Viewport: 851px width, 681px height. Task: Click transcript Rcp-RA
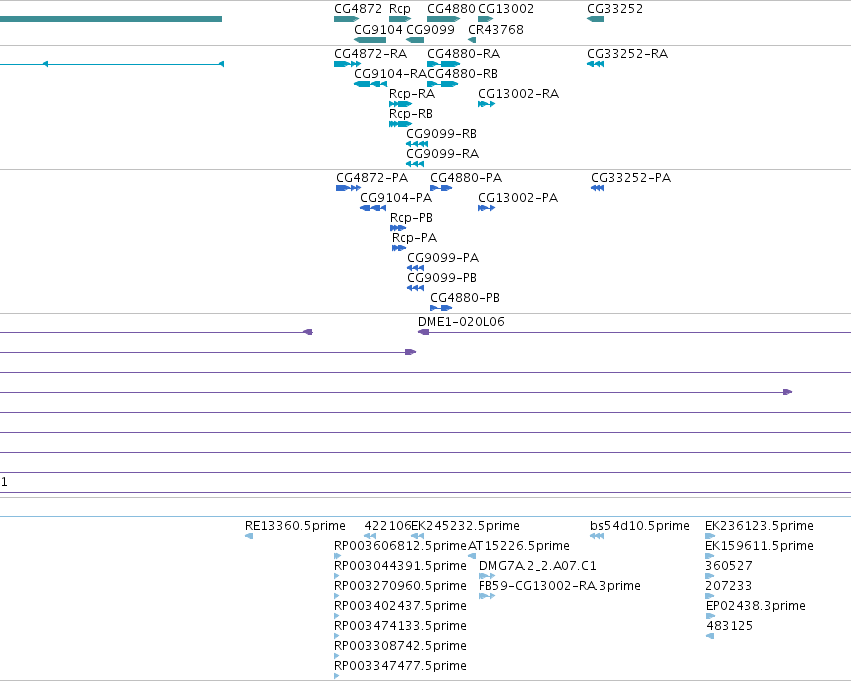click(x=412, y=94)
